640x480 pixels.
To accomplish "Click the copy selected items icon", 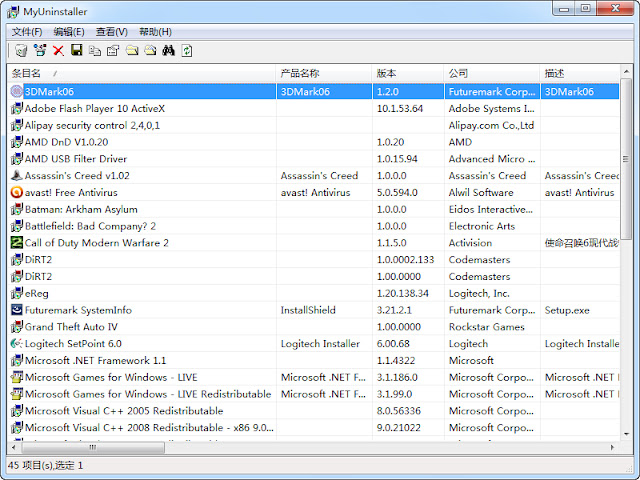I will (95, 51).
